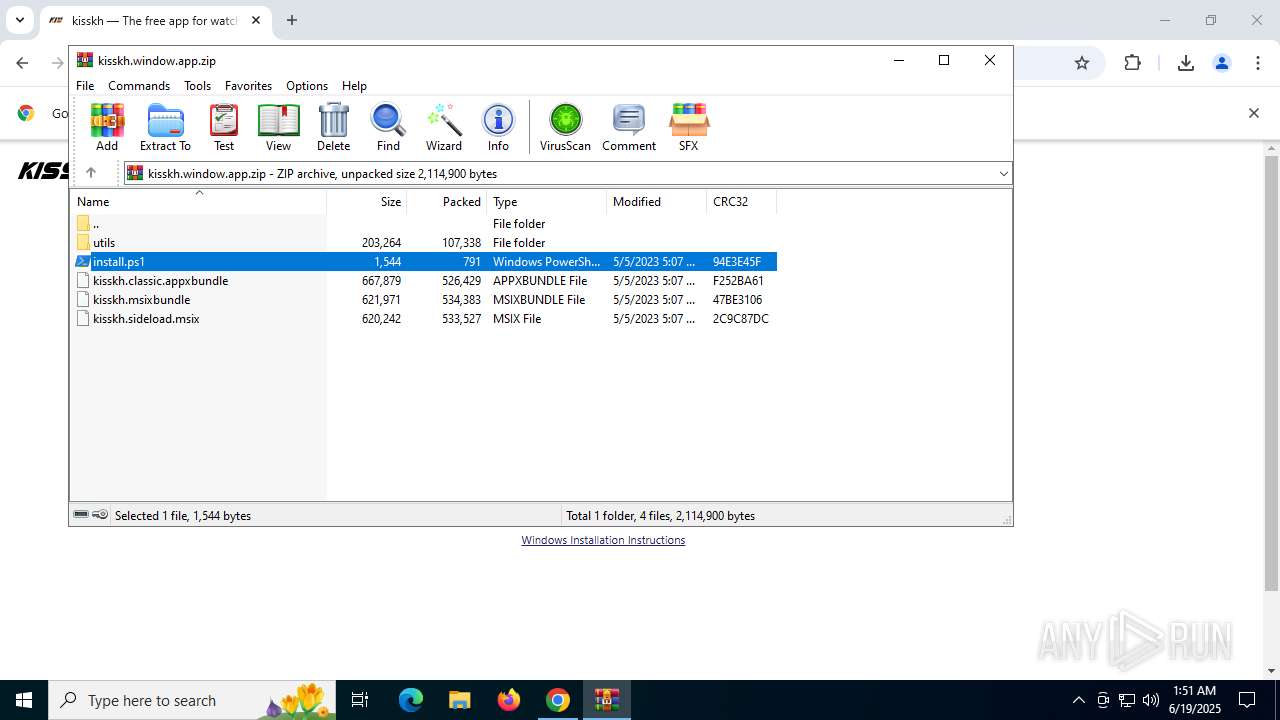Screen dimensions: 1280x720
Task: Sort by Modified column header
Action: [x=657, y=202]
